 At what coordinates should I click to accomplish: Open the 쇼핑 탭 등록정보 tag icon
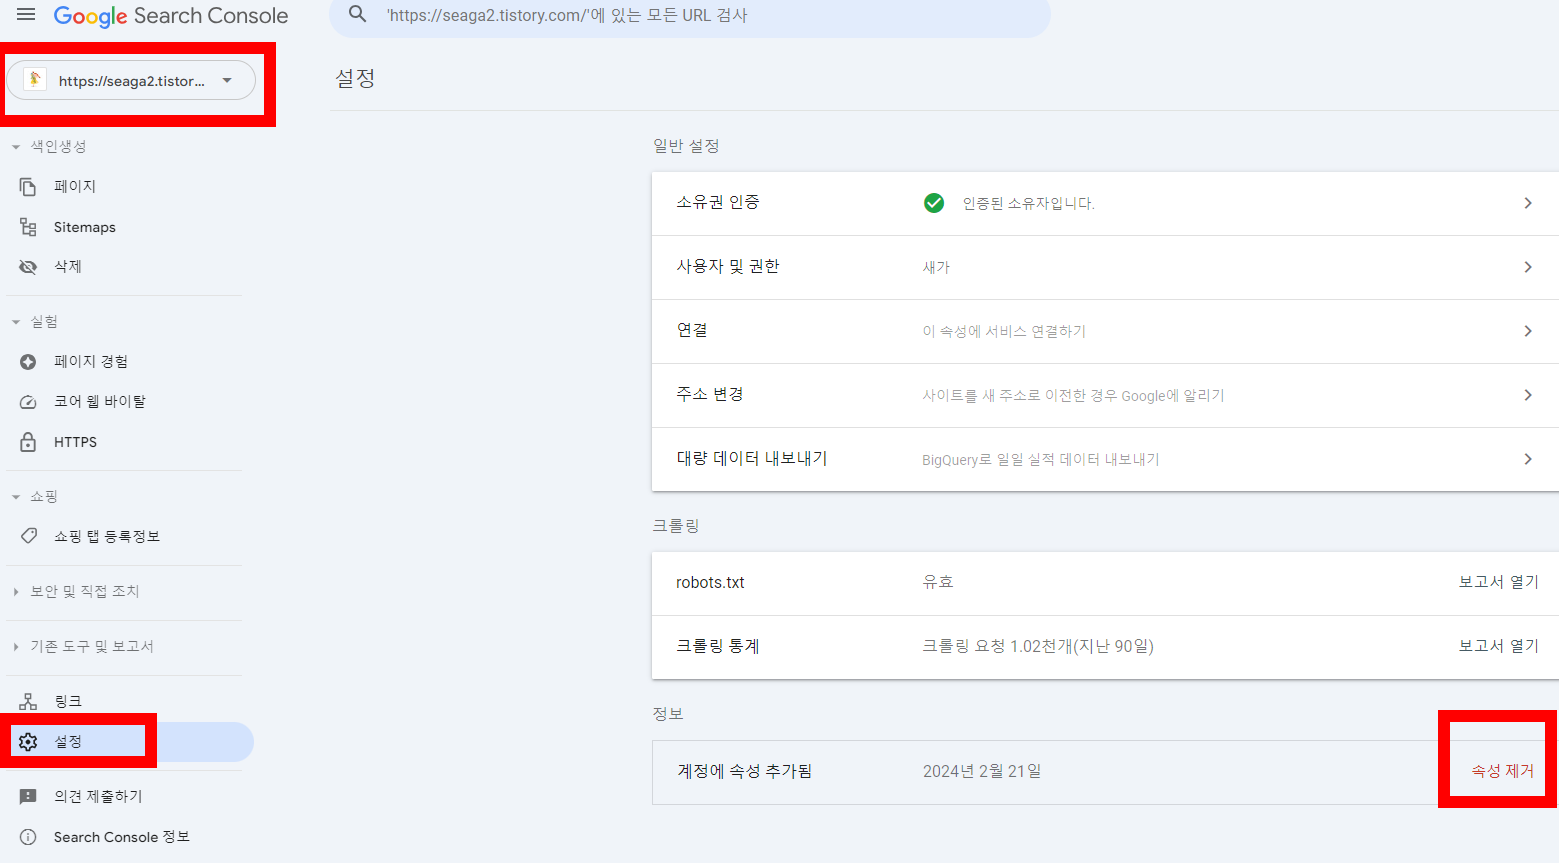click(x=28, y=536)
